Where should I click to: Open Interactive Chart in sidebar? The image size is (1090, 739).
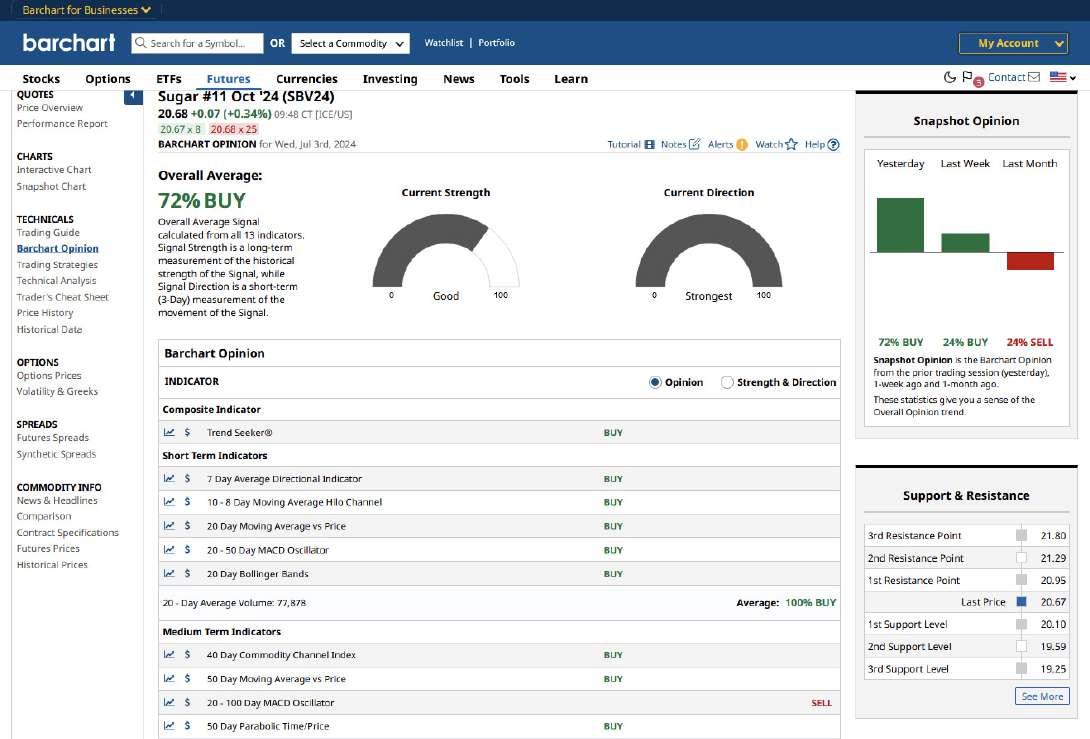(54, 170)
